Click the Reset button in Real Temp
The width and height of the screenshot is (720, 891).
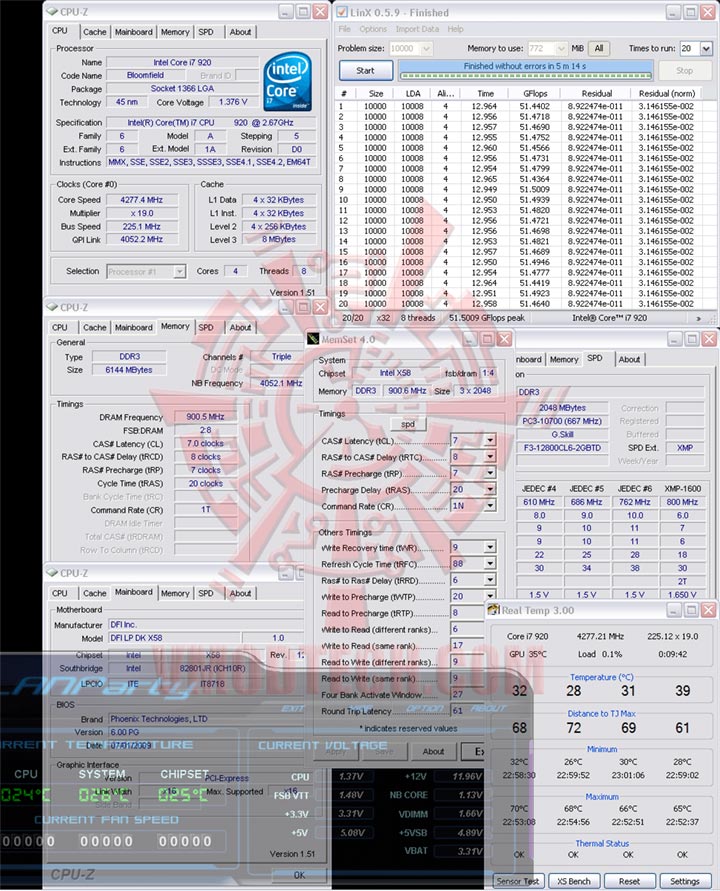pyautogui.click(x=629, y=881)
